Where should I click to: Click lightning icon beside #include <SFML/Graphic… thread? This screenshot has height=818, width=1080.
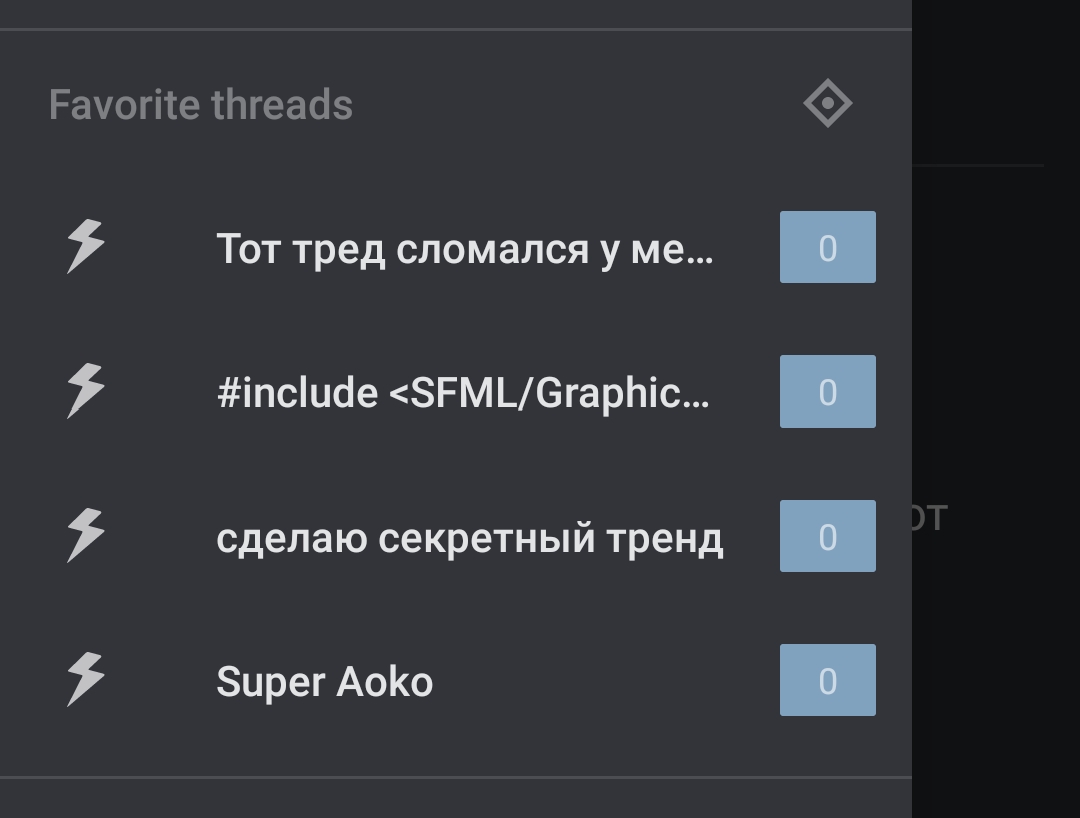(85, 391)
